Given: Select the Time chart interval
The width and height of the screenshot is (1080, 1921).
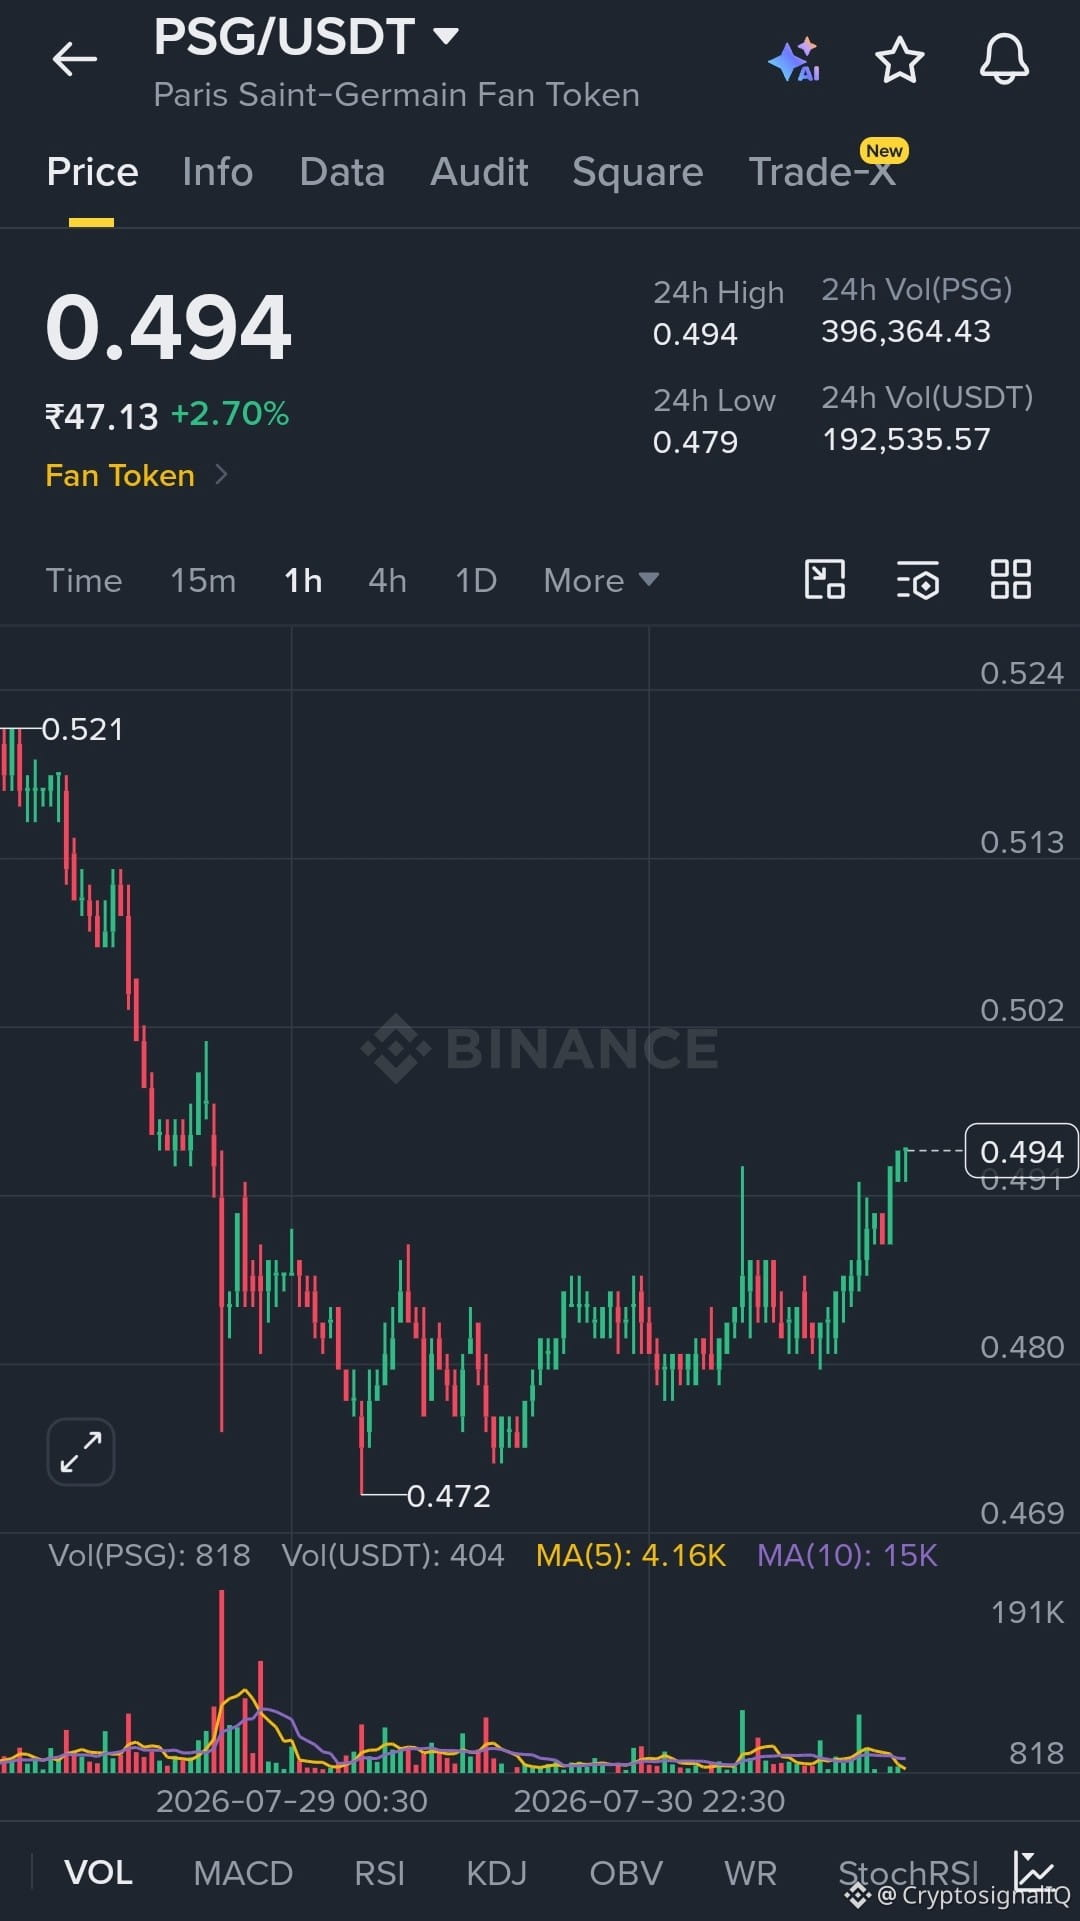Looking at the screenshot, I should pos(84,580).
